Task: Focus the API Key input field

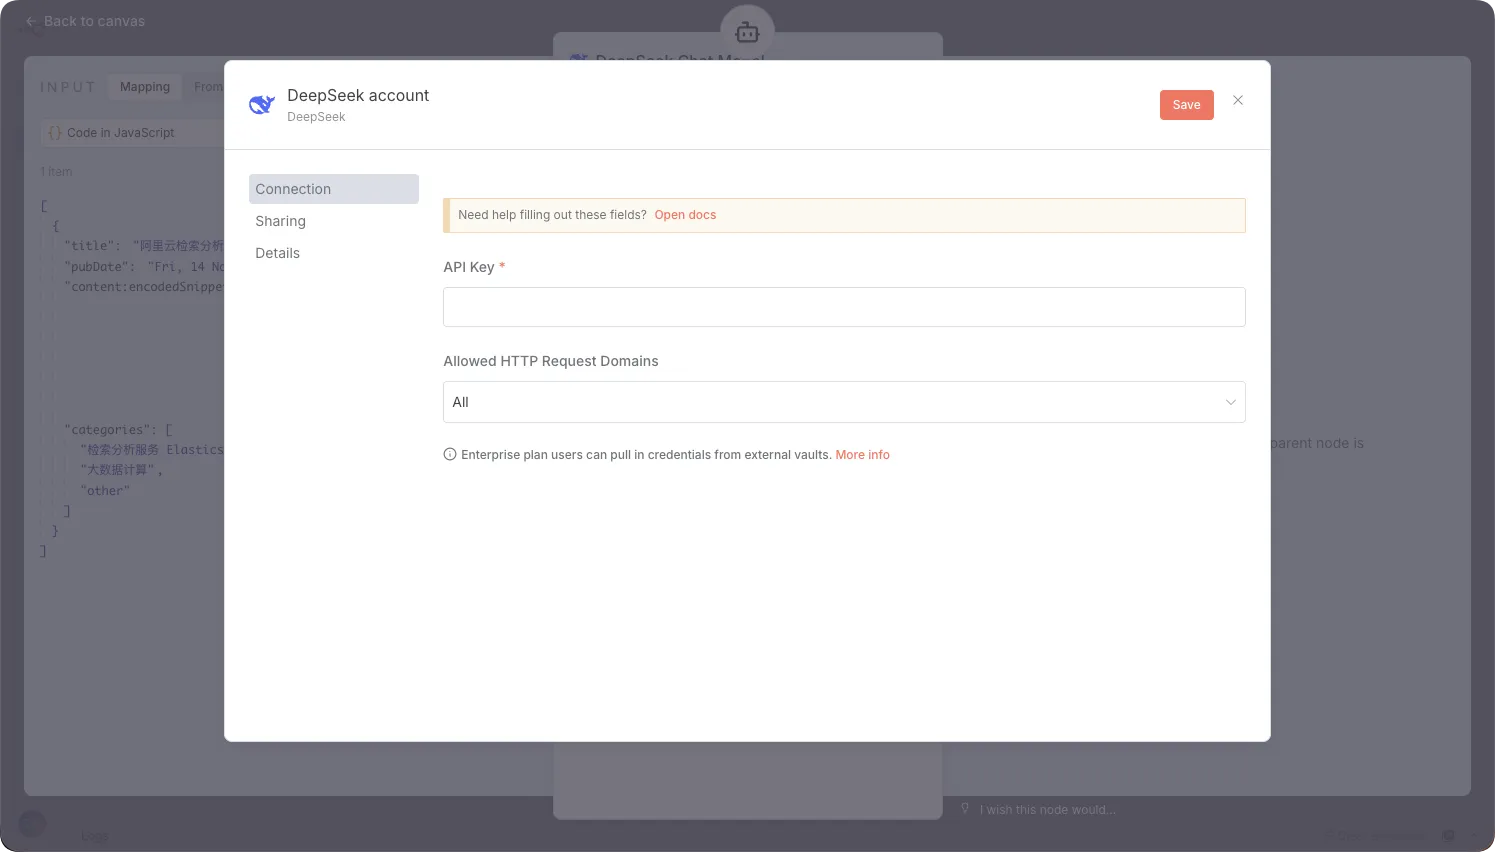Action: click(x=843, y=307)
